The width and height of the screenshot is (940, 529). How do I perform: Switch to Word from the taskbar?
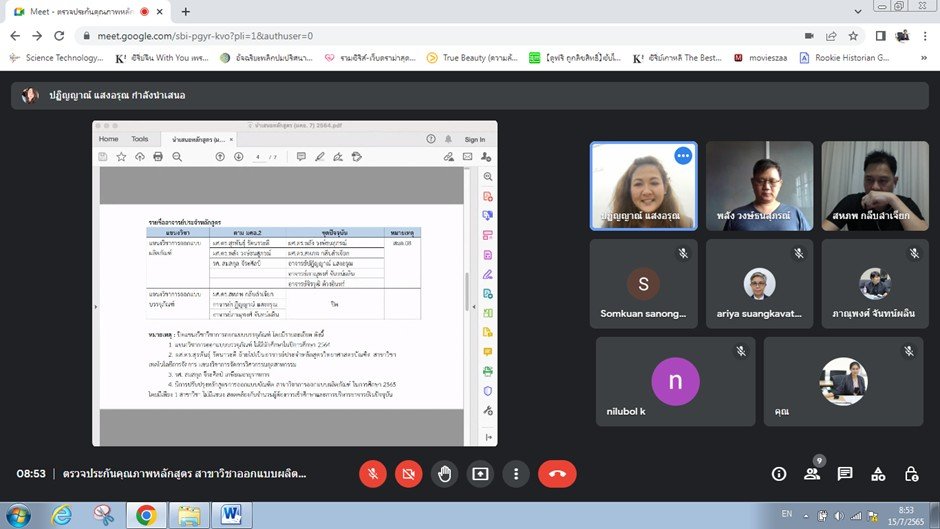point(232,514)
